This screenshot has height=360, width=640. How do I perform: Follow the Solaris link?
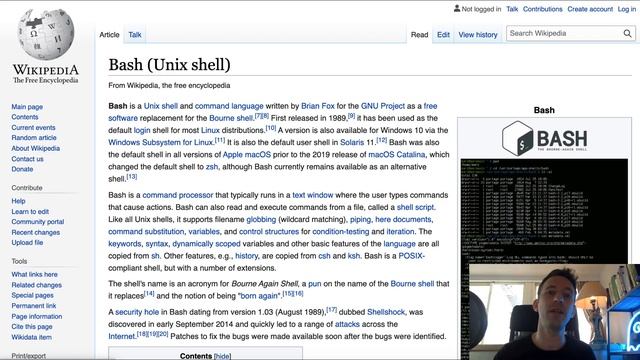tap(352, 142)
